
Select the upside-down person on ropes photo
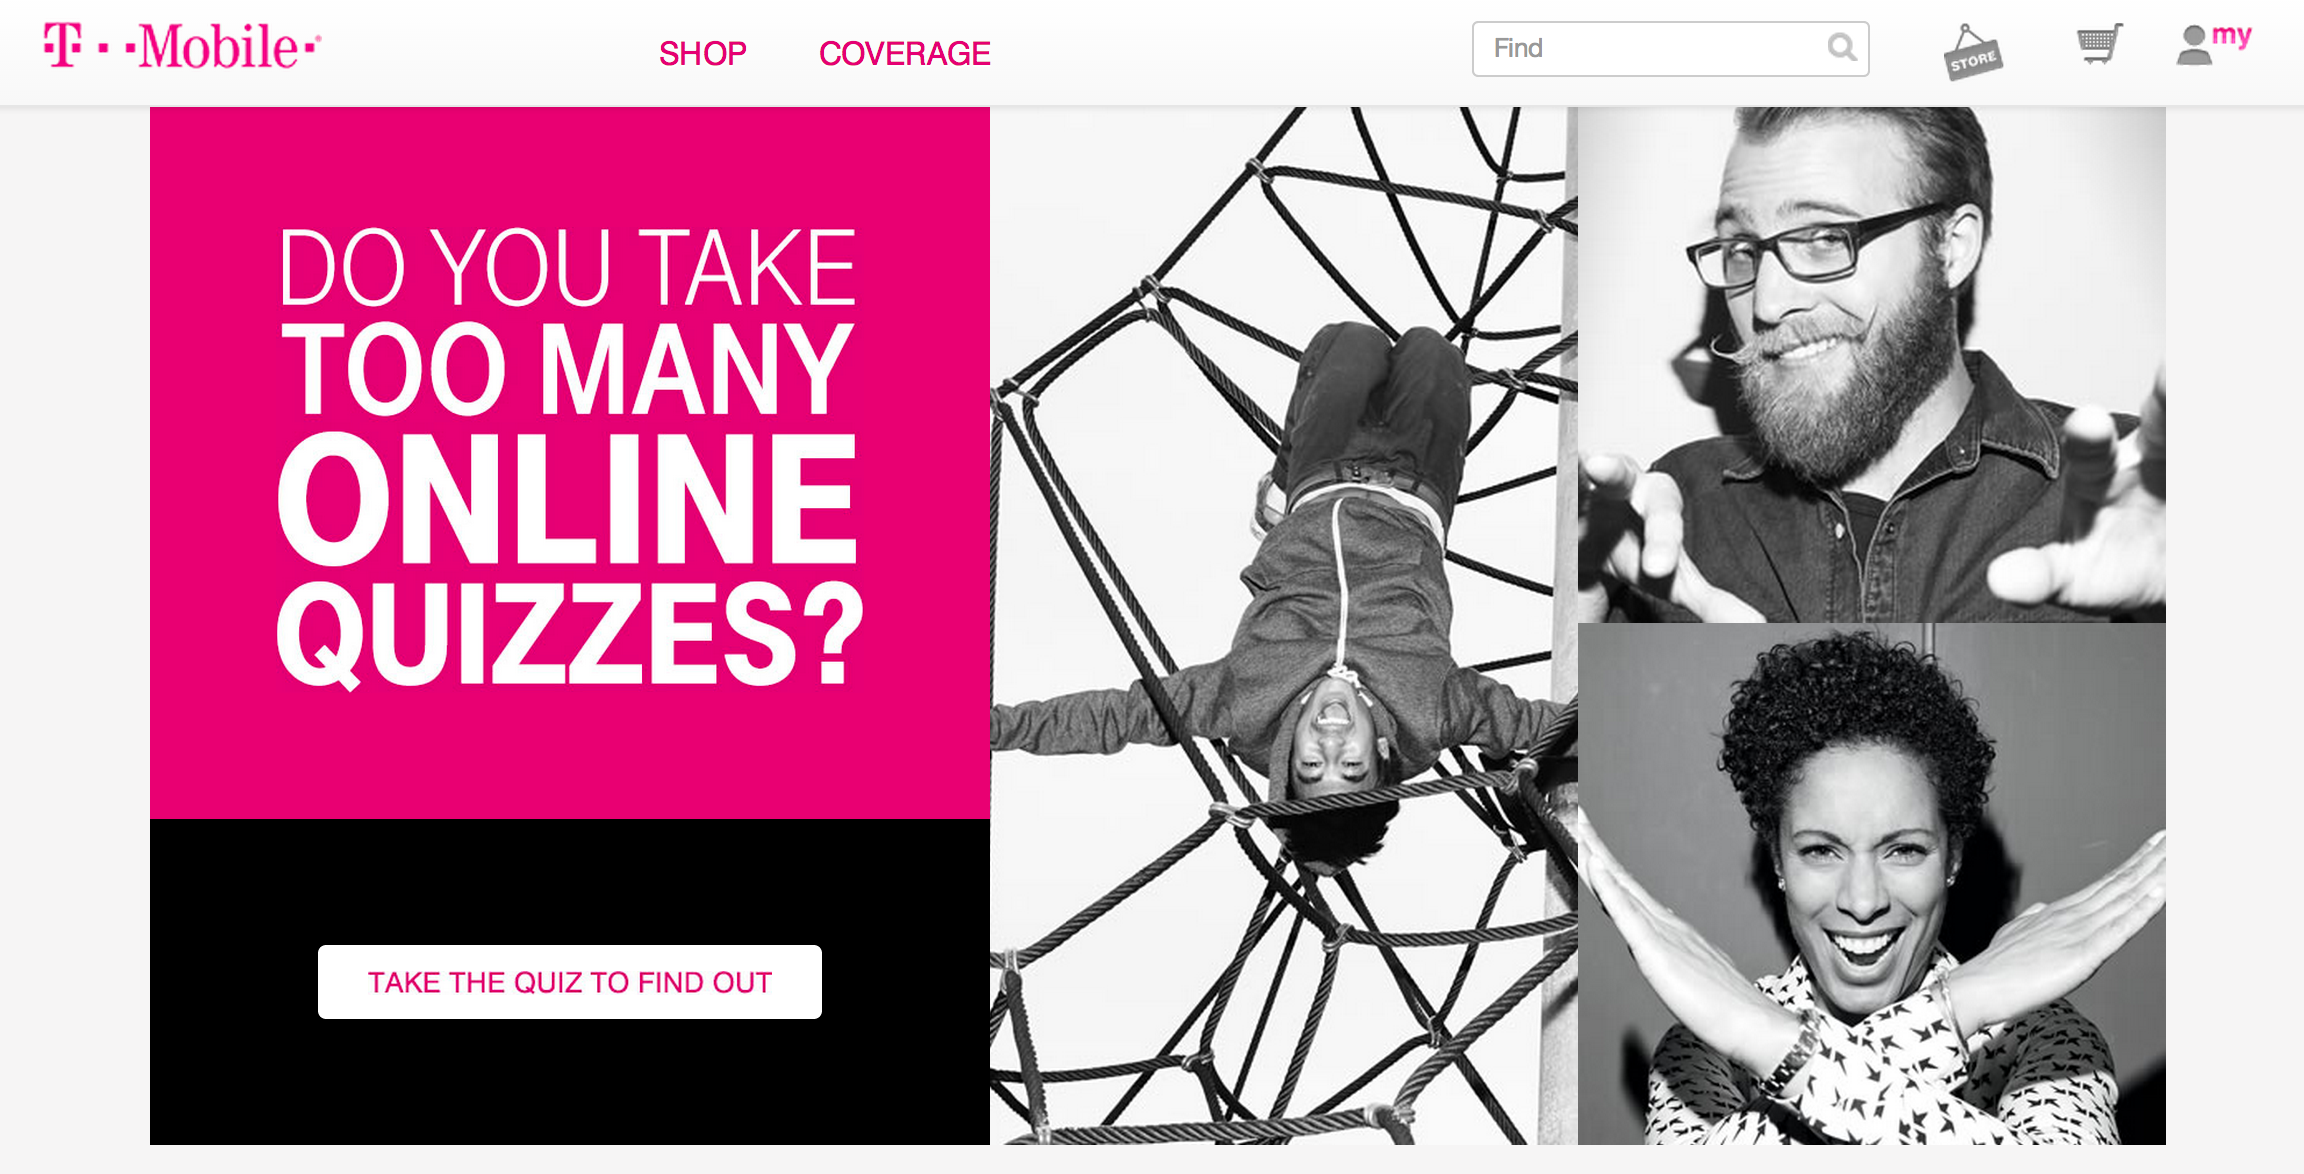pyautogui.click(x=1283, y=626)
